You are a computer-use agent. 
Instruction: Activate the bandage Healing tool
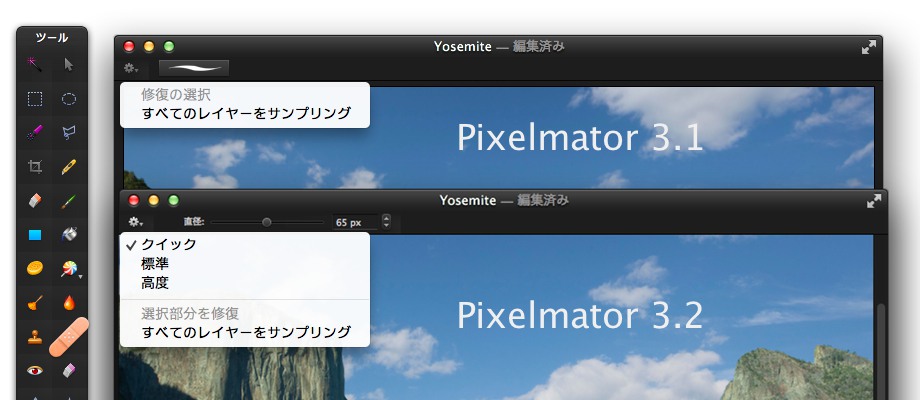pos(69,337)
